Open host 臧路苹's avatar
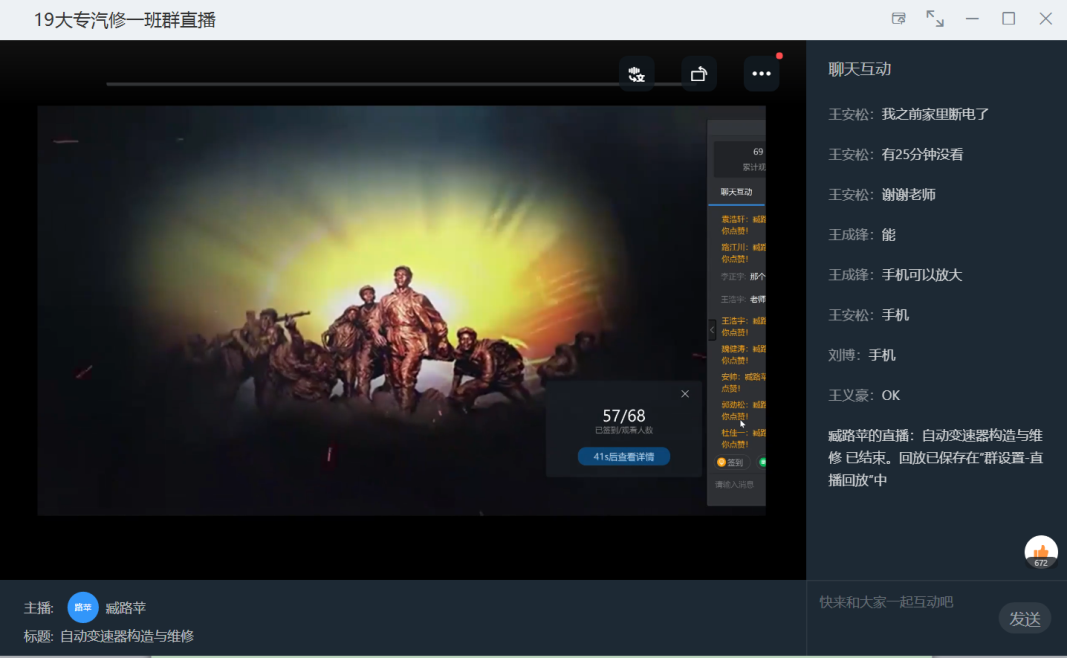The width and height of the screenshot is (1067, 658). (83, 607)
